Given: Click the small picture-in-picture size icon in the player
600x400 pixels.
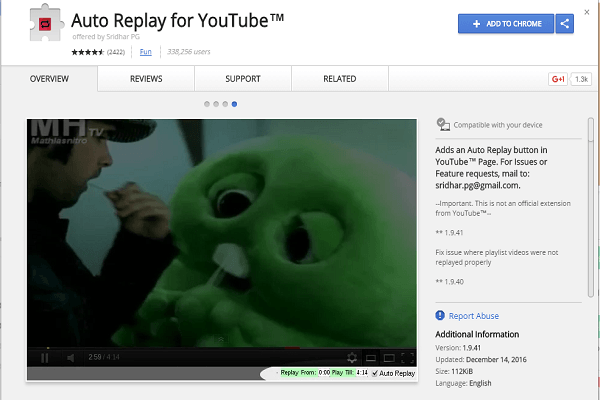Looking at the screenshot, I should coord(371,359).
